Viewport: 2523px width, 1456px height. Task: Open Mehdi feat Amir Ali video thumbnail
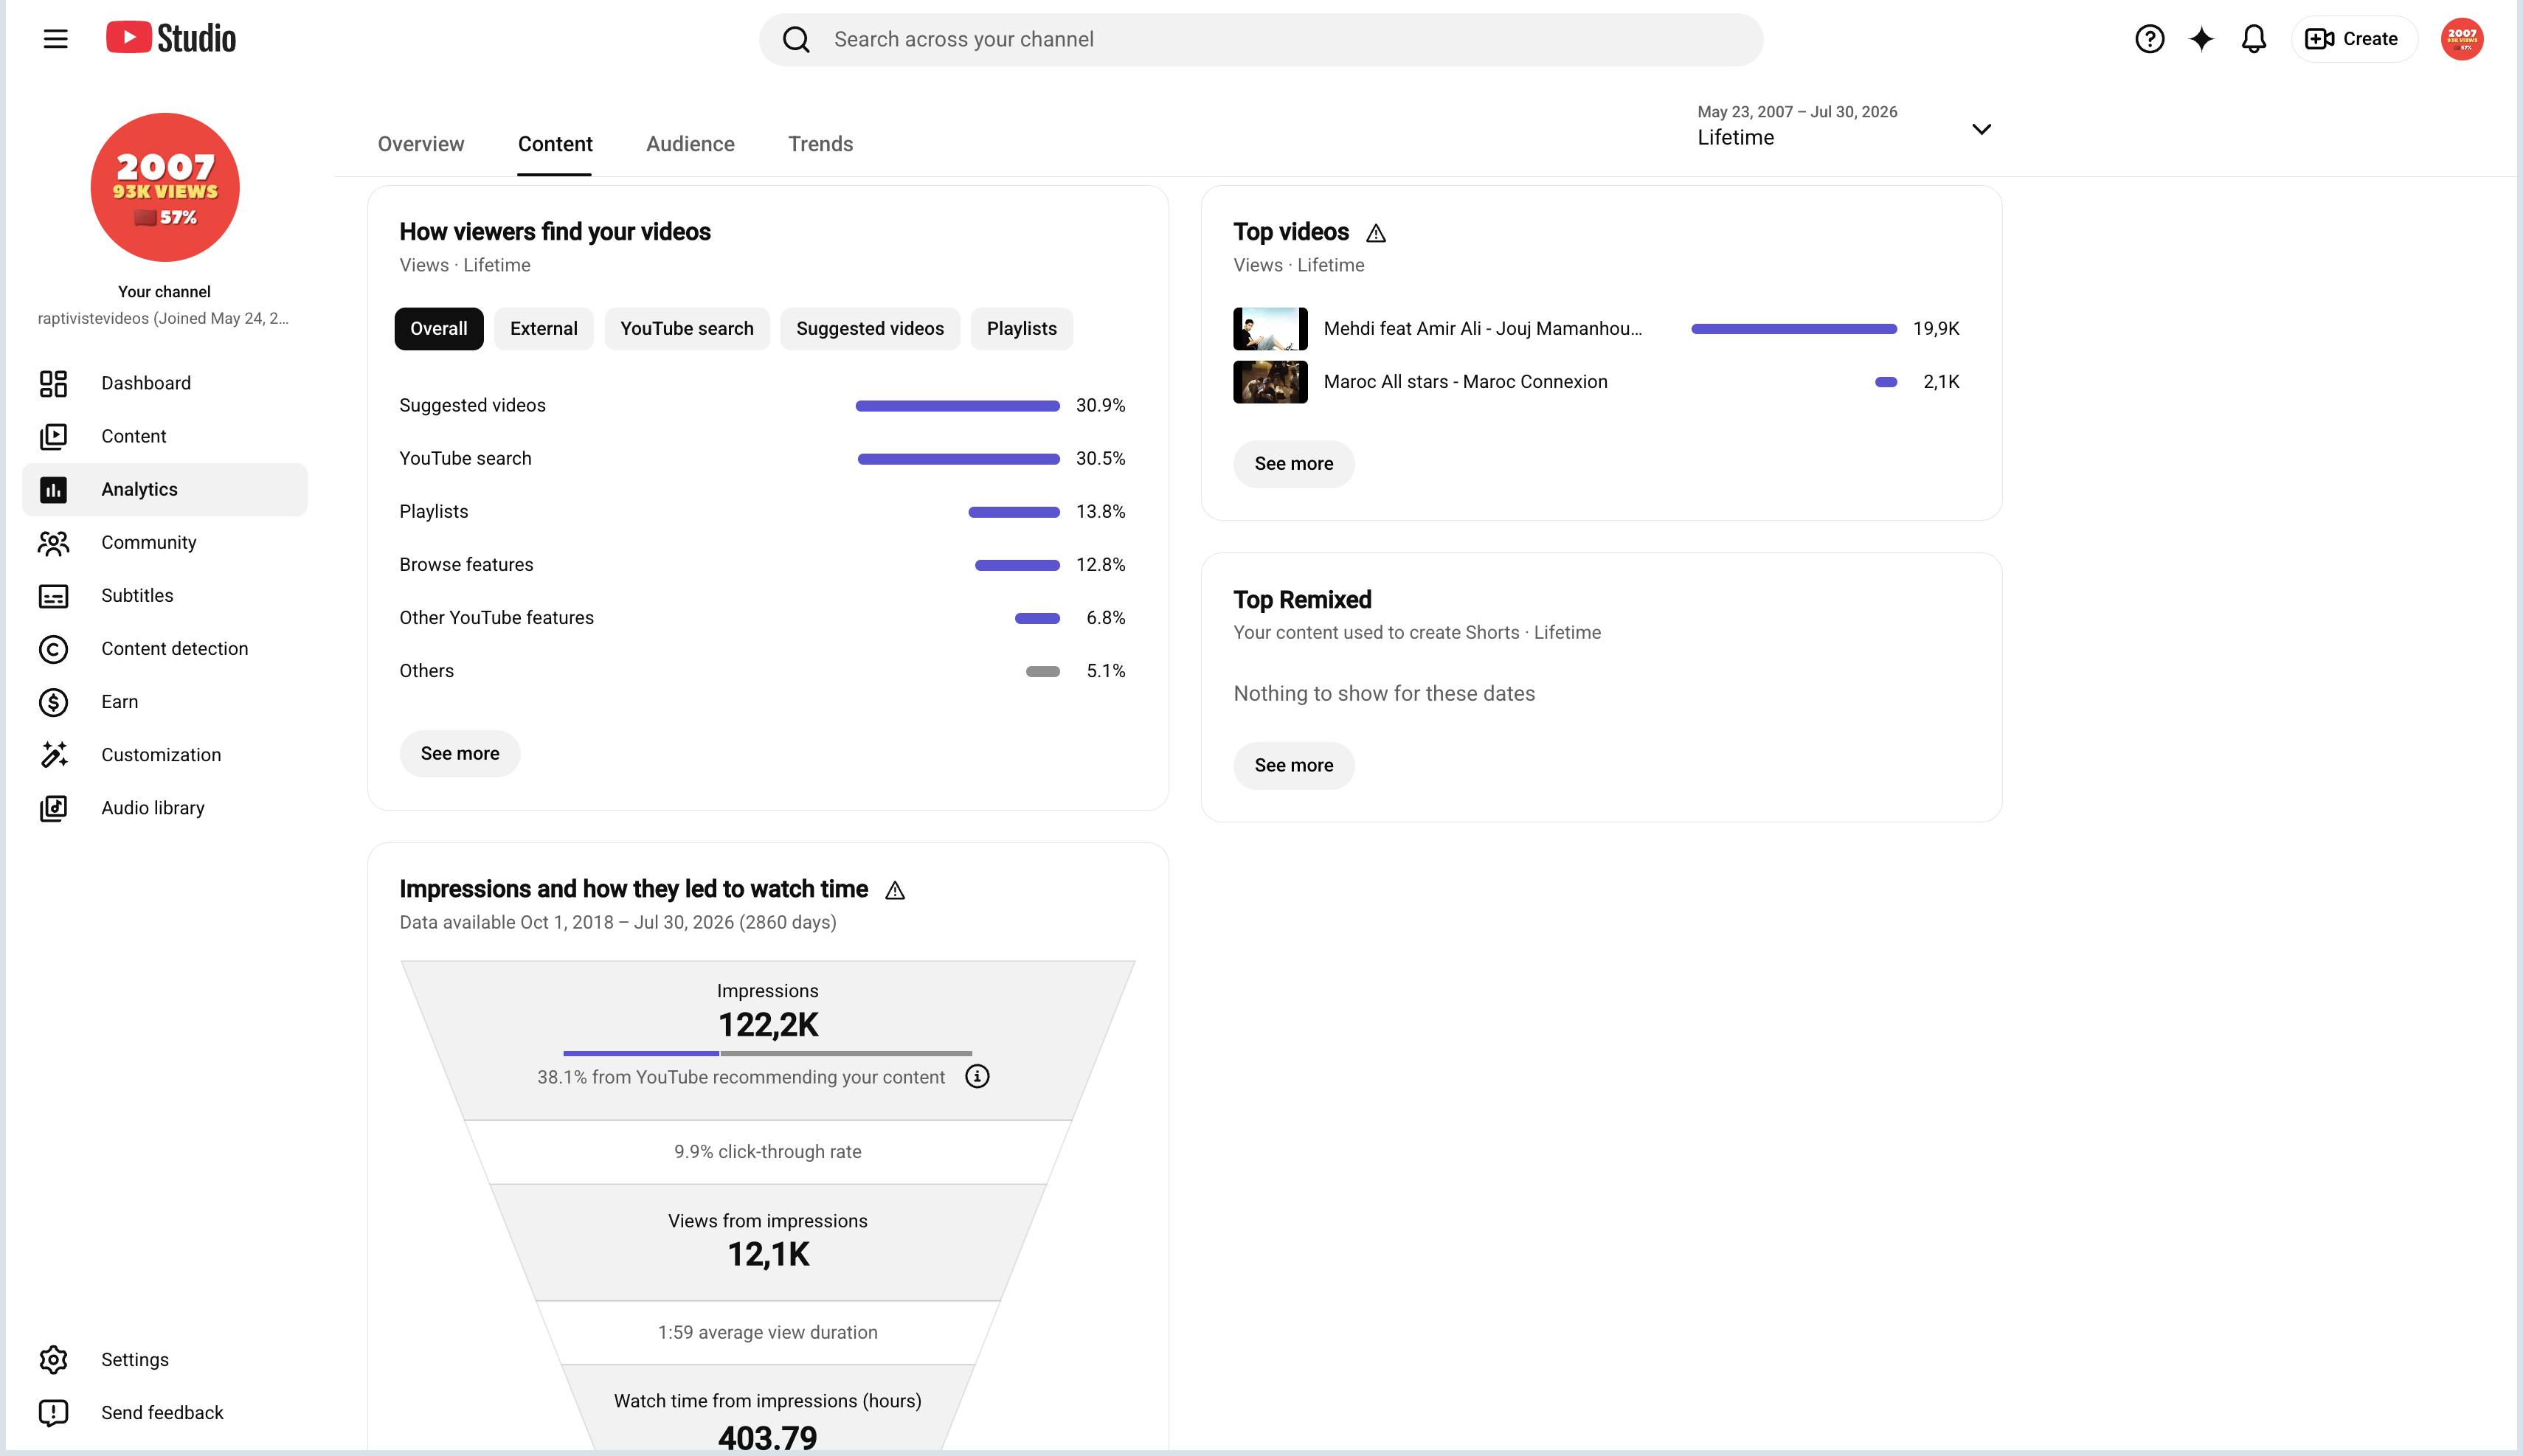[x=1270, y=329]
